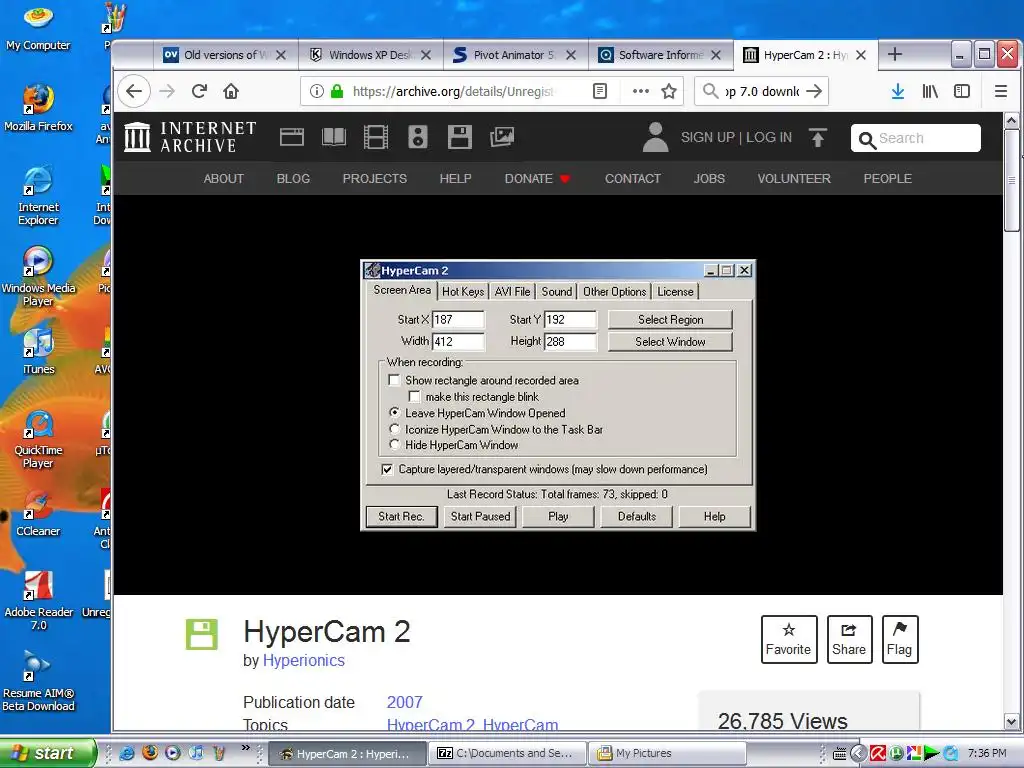Open the Firefox library icon

click(930, 91)
